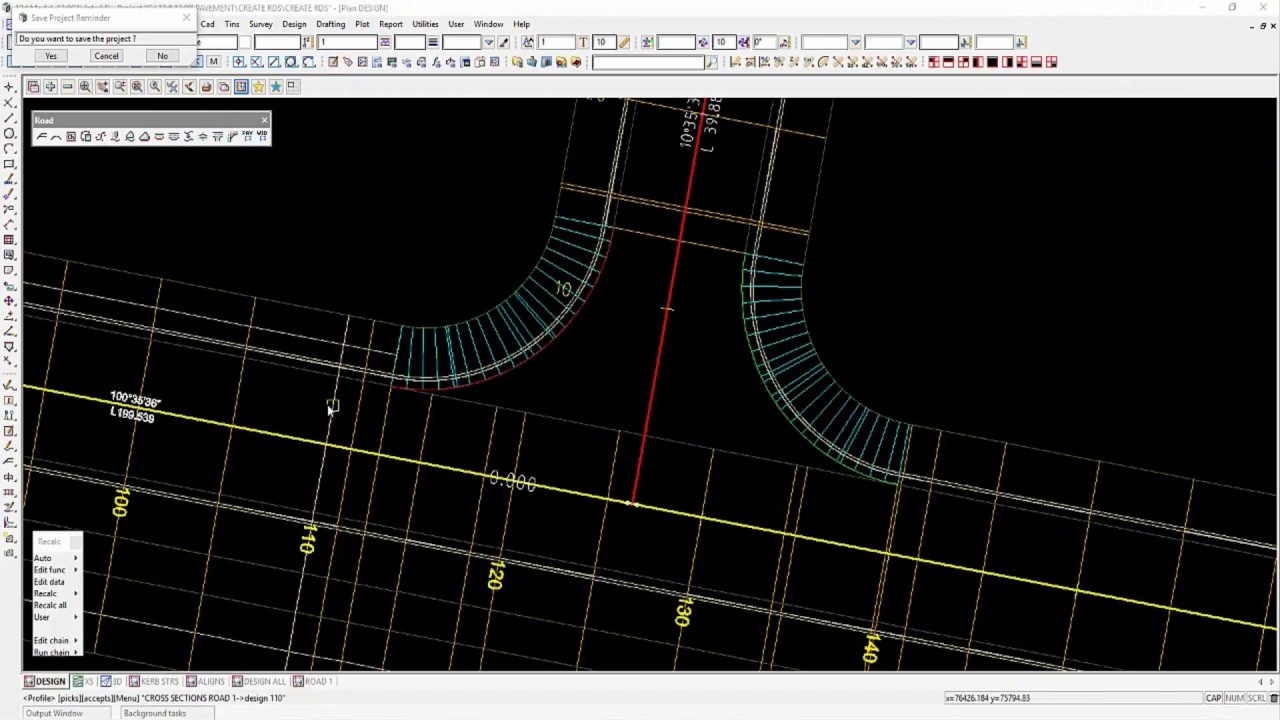Open the Cad menu
The image size is (1280, 720).
tap(207, 24)
